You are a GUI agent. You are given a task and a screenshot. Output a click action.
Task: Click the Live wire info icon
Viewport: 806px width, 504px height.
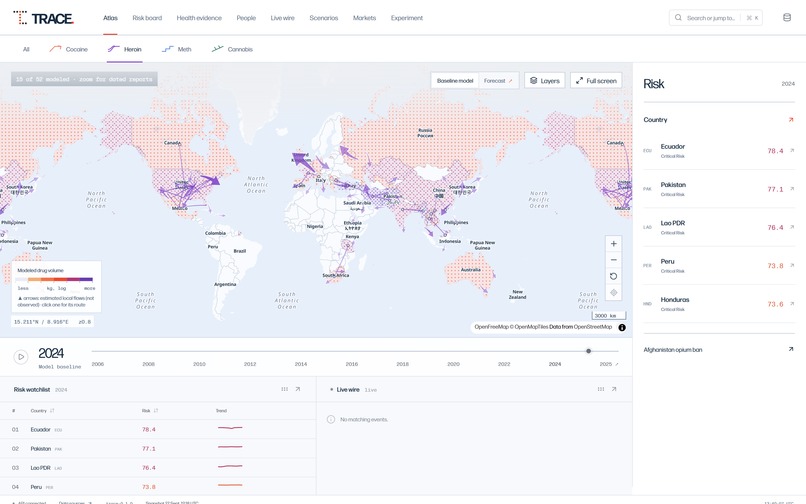[331, 419]
